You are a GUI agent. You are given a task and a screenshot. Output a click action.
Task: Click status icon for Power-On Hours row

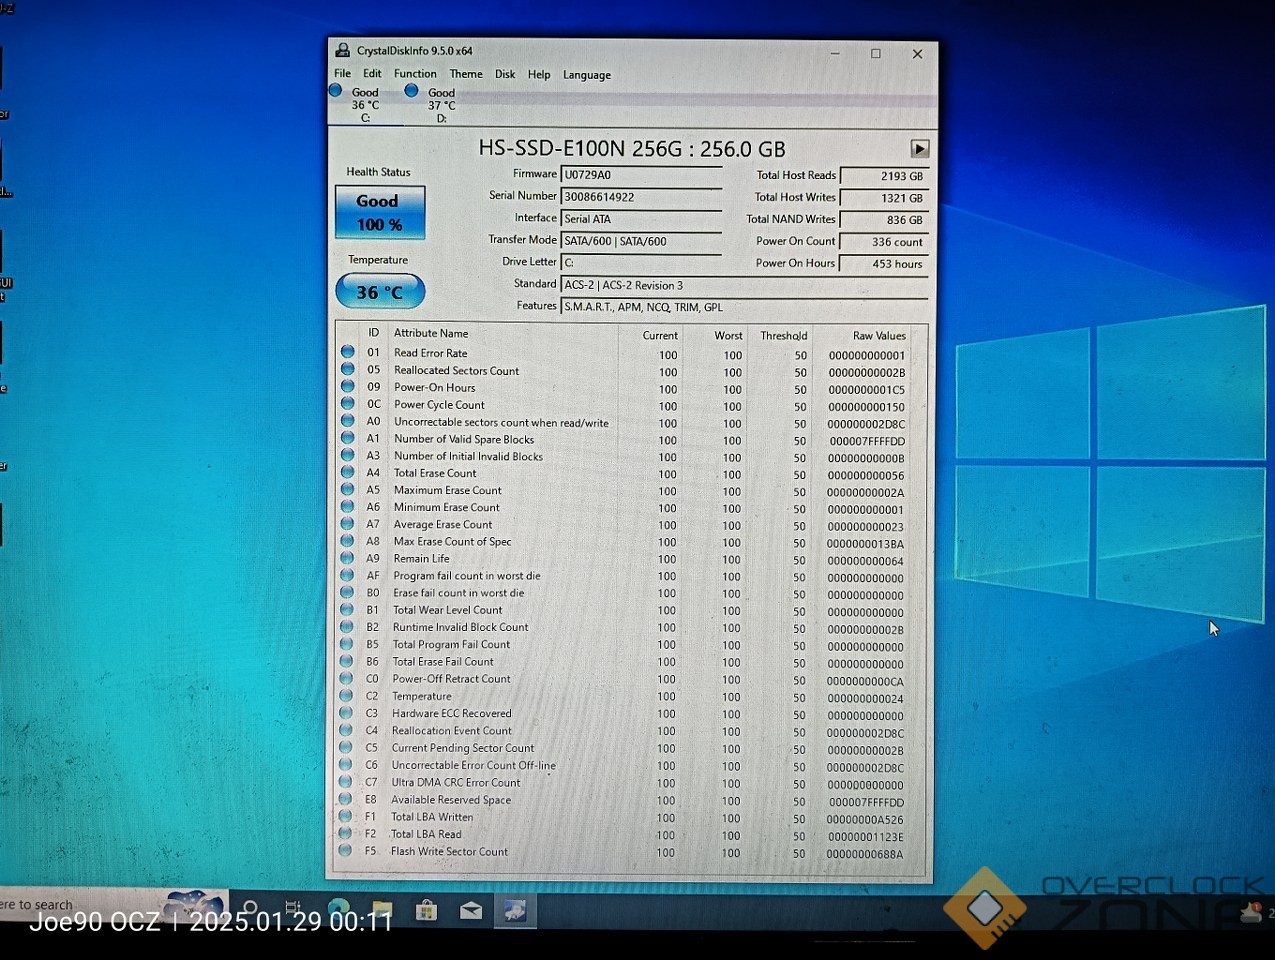click(348, 386)
